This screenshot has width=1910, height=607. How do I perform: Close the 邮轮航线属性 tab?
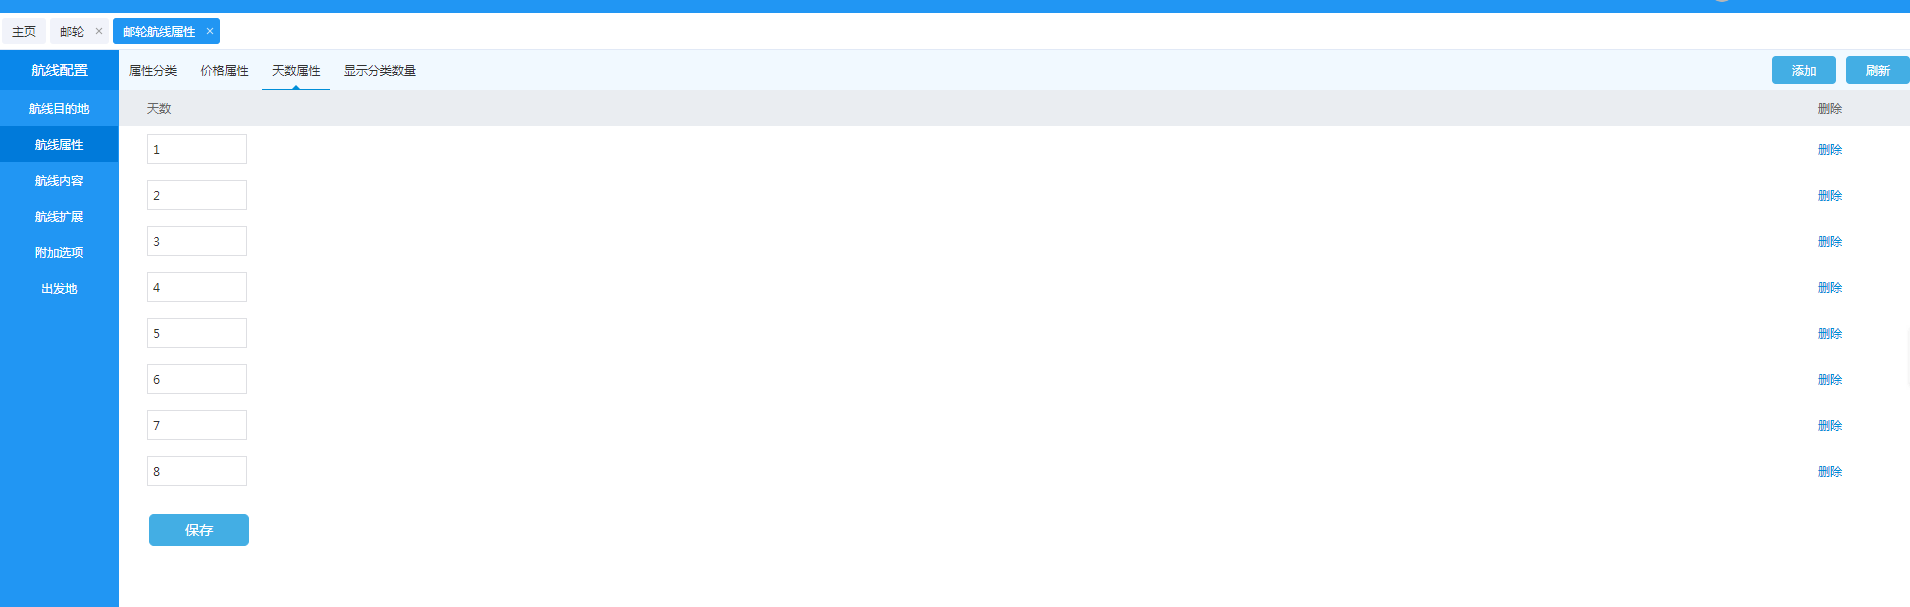tap(210, 31)
